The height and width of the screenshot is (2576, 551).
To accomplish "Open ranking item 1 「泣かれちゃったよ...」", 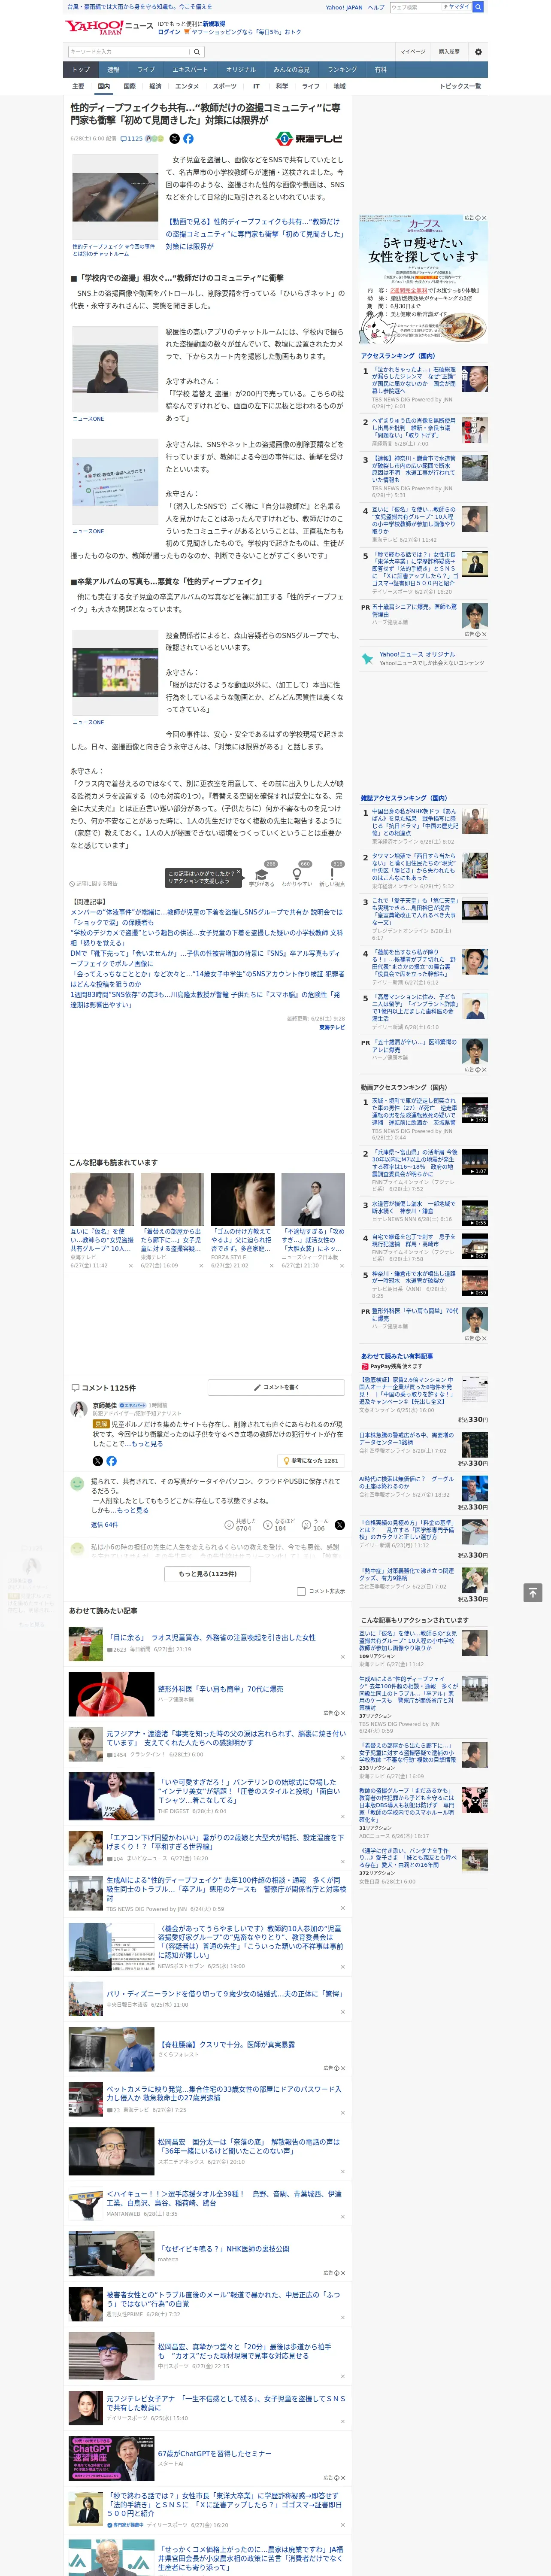I will point(414,381).
